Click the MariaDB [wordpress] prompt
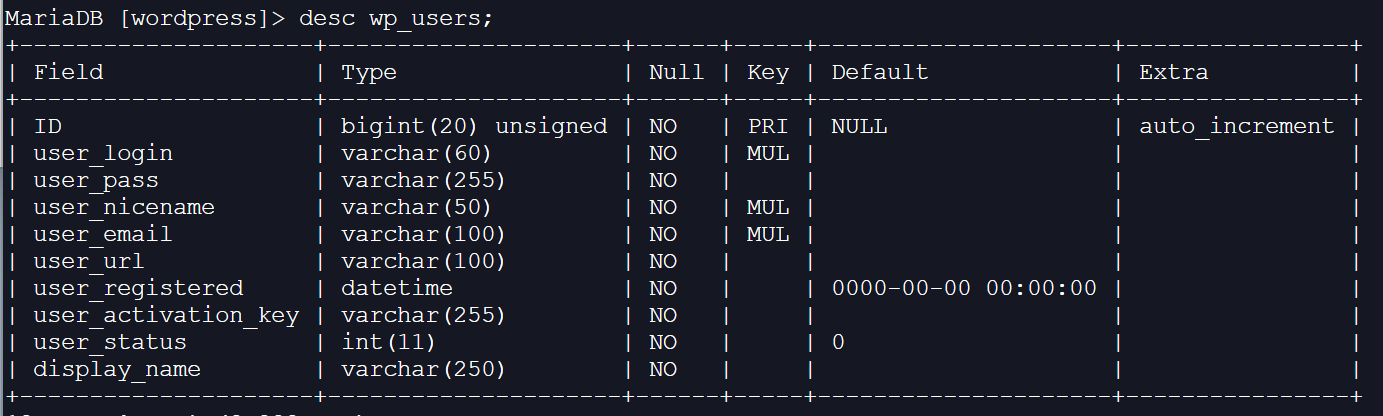Image resolution: width=1383 pixels, height=416 pixels. click(142, 20)
